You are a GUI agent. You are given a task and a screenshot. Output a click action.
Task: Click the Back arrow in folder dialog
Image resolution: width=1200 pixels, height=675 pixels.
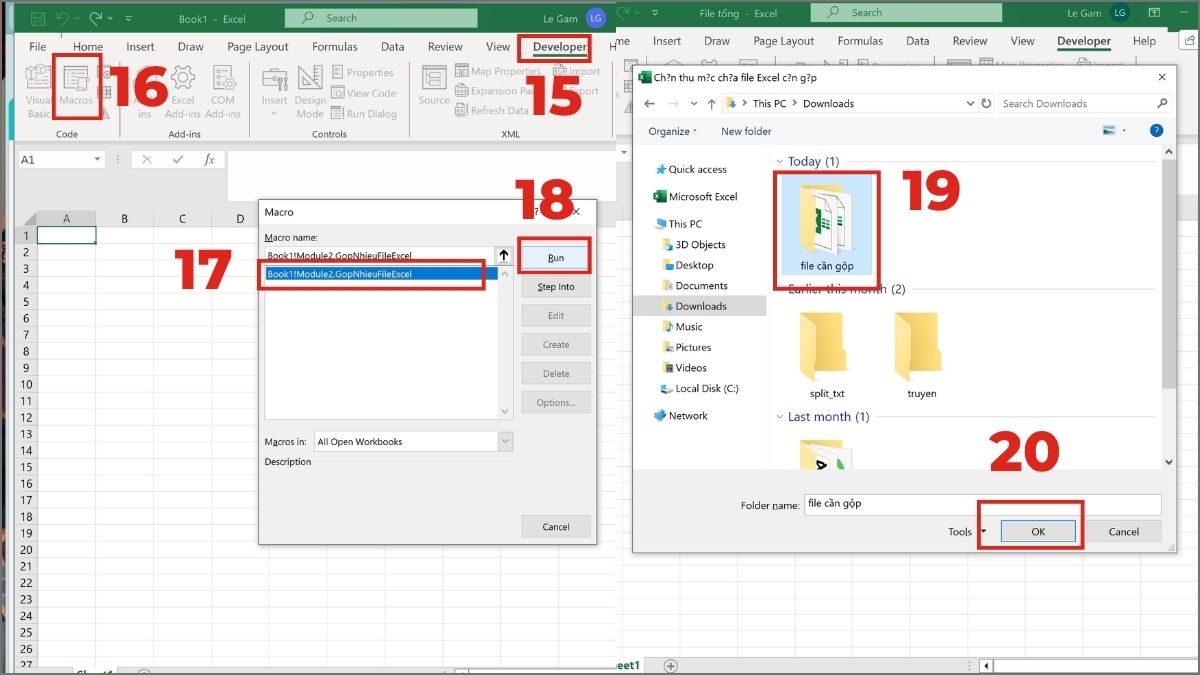[x=649, y=103]
